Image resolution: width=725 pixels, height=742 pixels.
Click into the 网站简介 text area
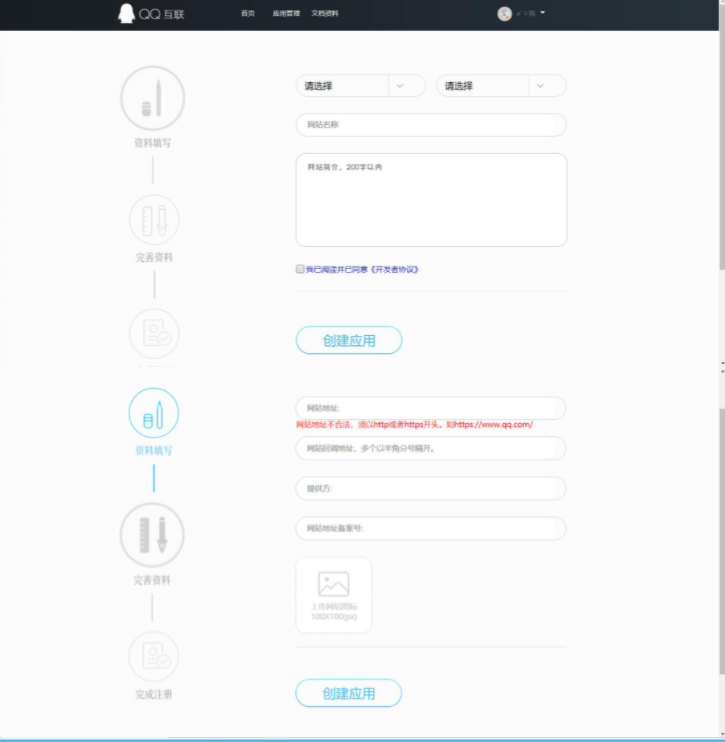pyautogui.click(x=431, y=200)
